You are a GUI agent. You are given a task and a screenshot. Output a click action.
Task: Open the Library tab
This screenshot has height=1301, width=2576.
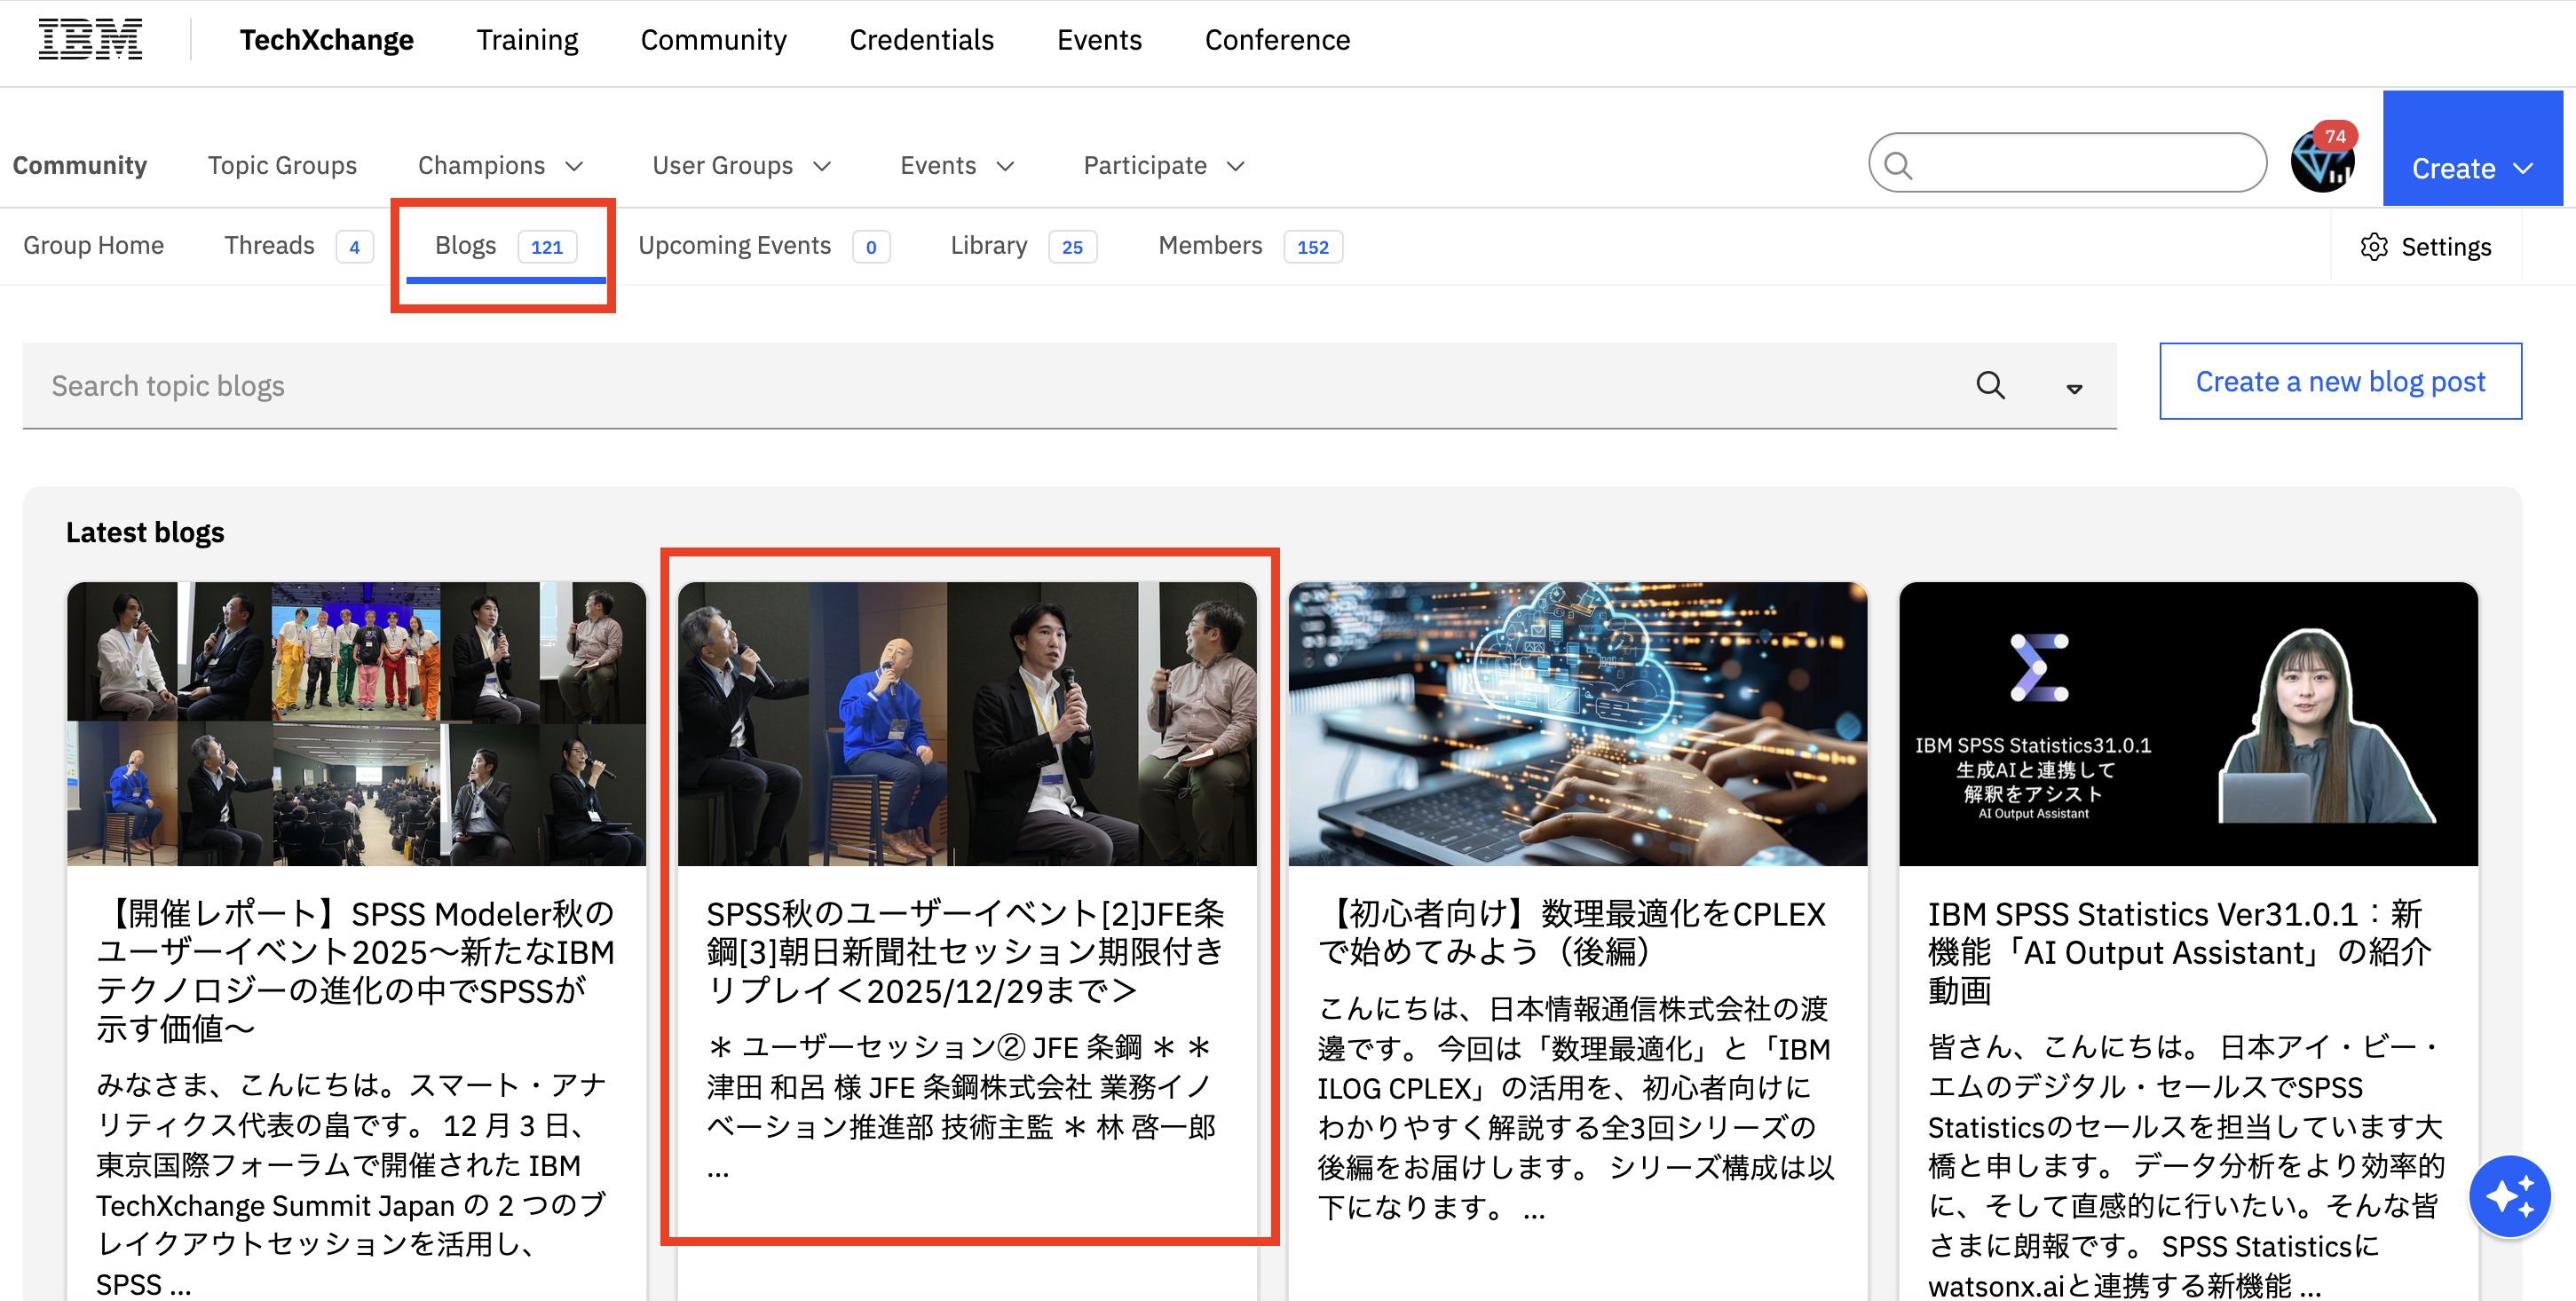click(988, 246)
